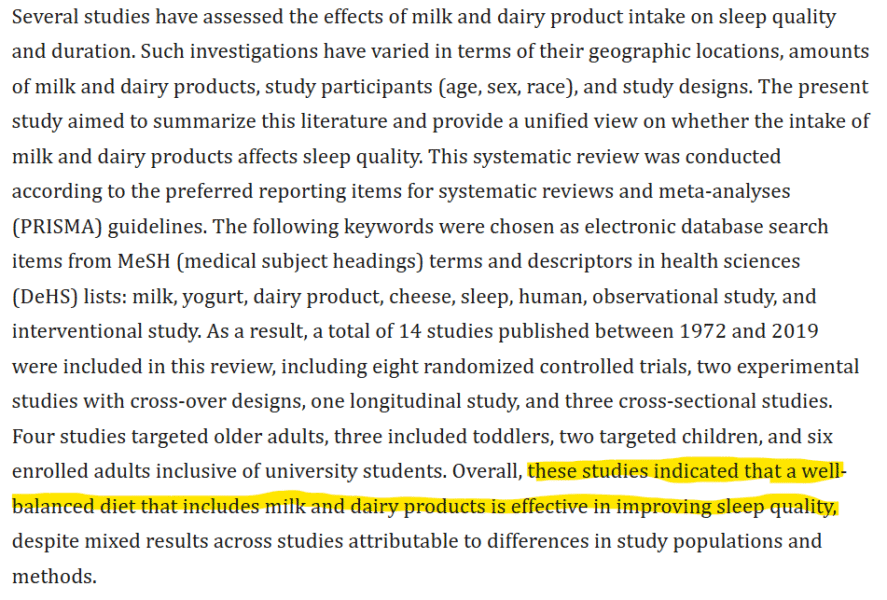887x600 pixels.
Task: Click the word "Overall" before the highlight
Action: (x=486, y=472)
